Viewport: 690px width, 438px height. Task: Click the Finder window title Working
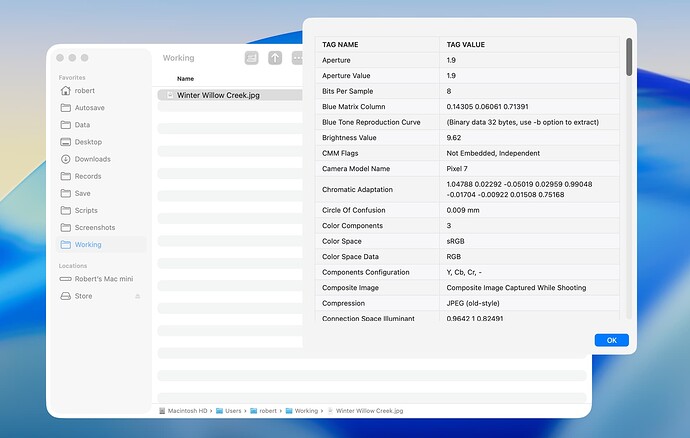(x=178, y=58)
